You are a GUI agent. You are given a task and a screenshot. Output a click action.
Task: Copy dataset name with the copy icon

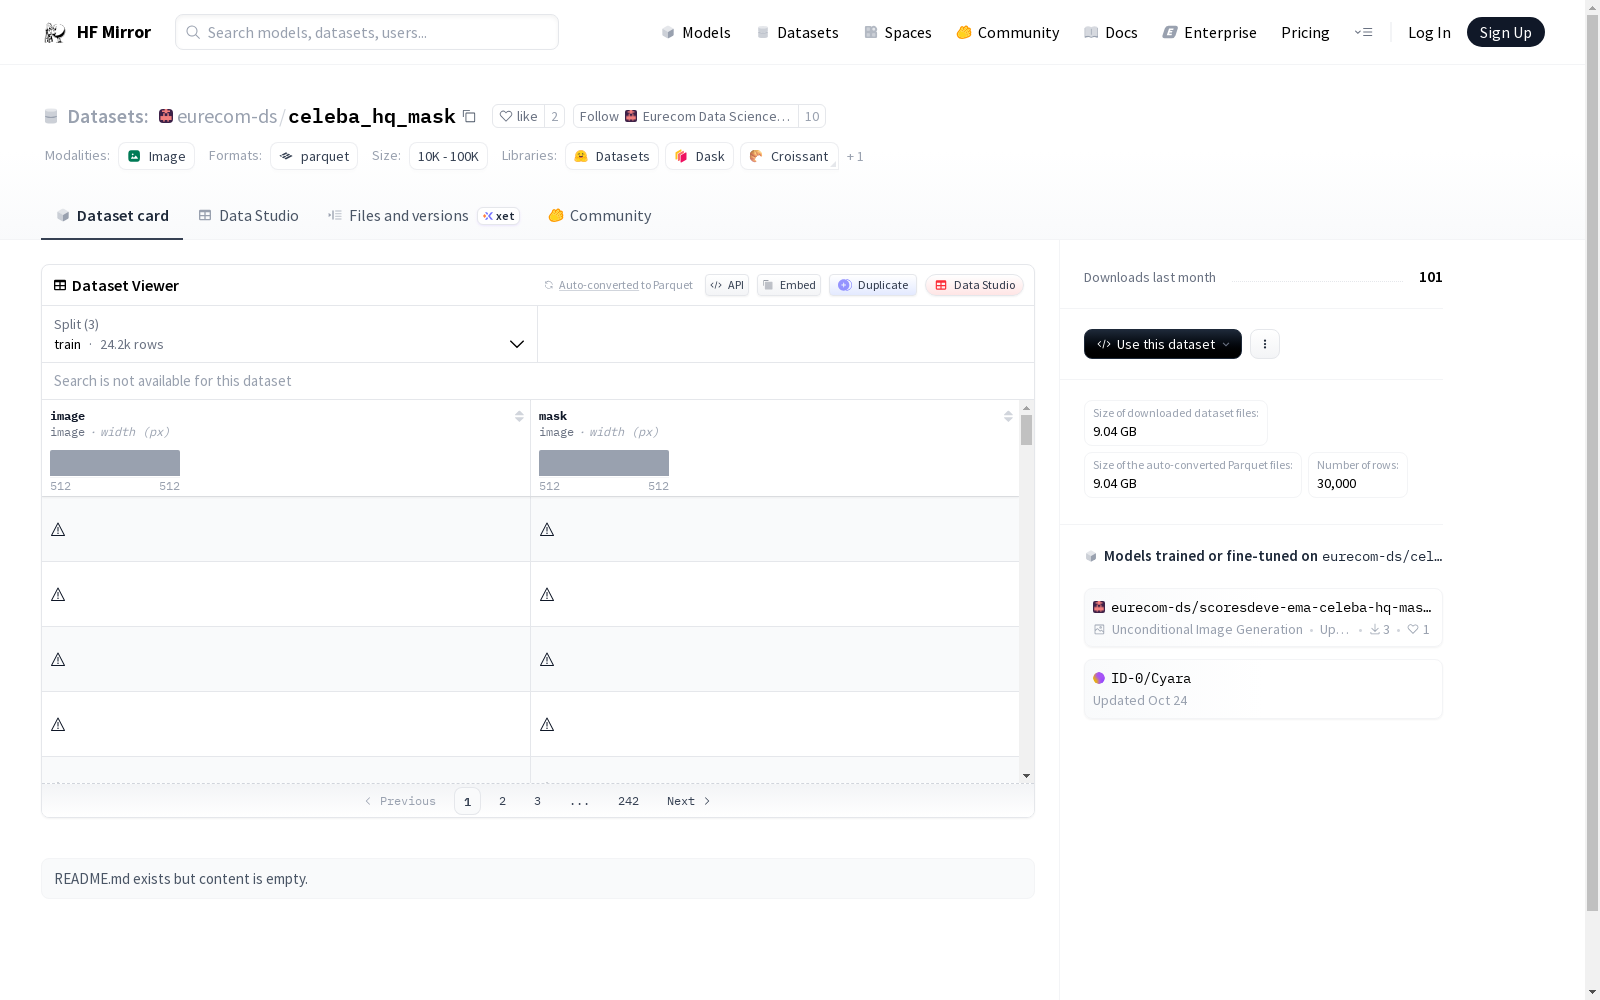[469, 116]
